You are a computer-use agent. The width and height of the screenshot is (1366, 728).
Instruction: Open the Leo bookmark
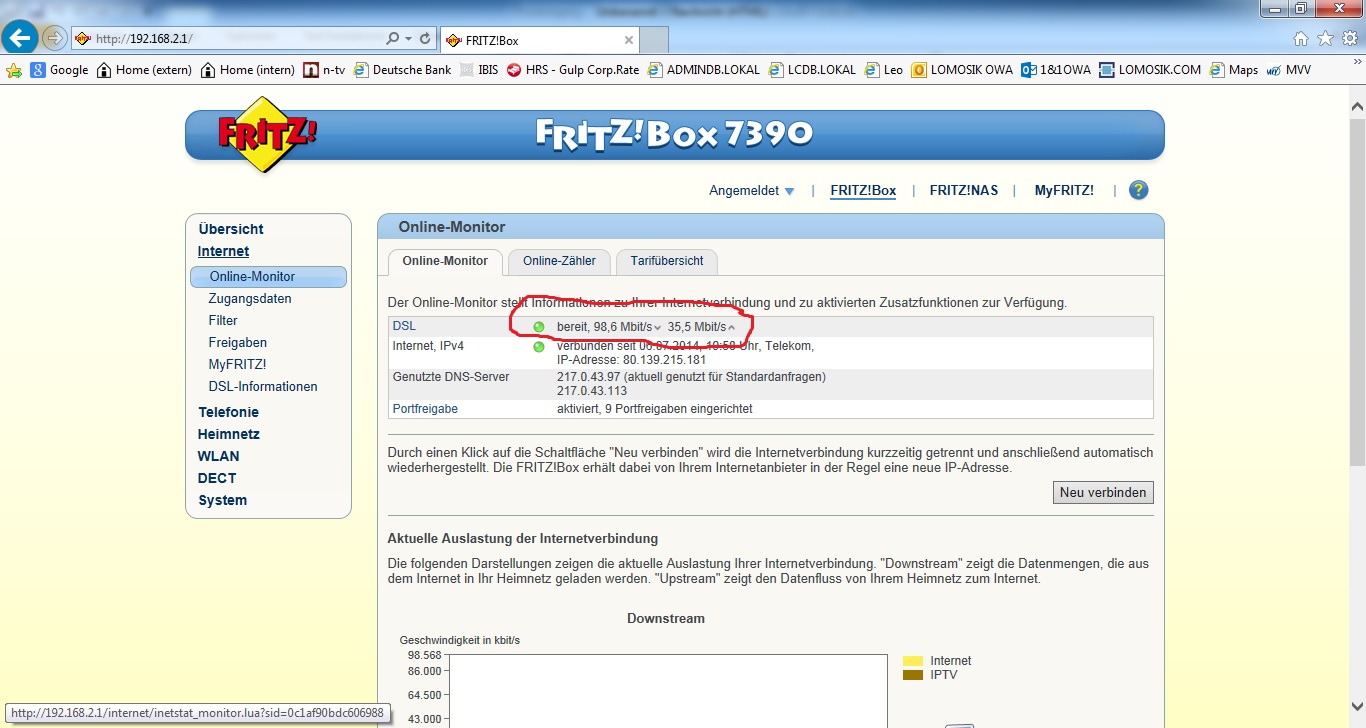pyautogui.click(x=884, y=70)
